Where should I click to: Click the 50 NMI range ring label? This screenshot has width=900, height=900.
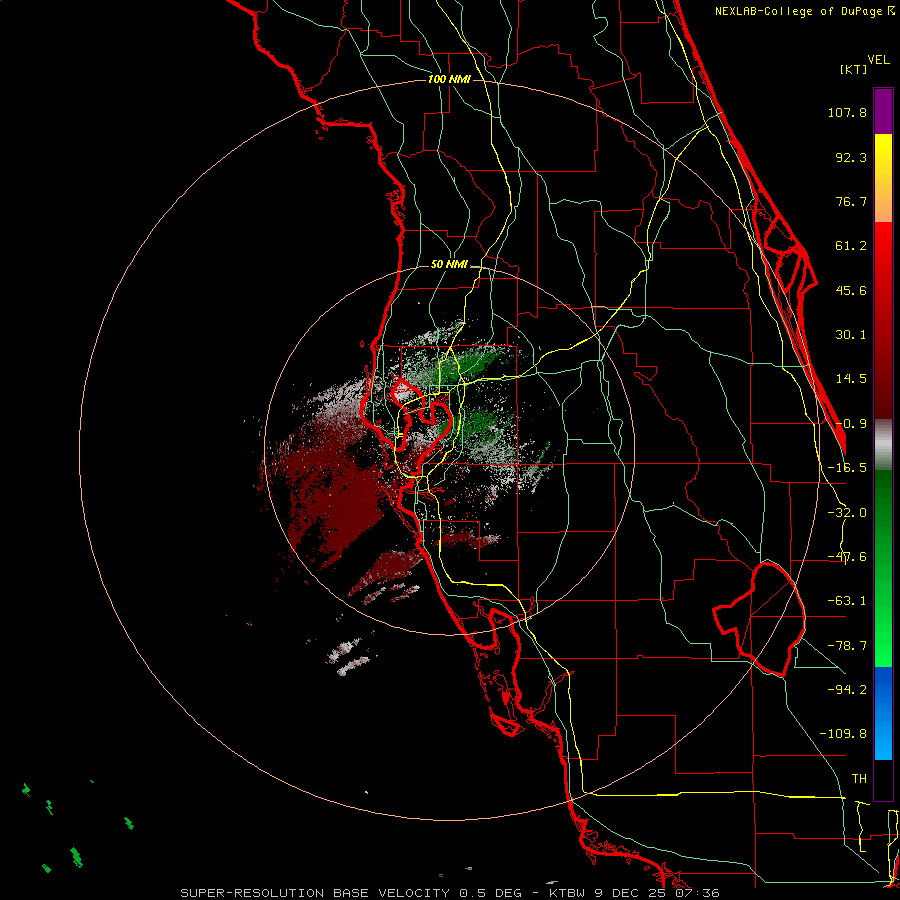click(449, 265)
